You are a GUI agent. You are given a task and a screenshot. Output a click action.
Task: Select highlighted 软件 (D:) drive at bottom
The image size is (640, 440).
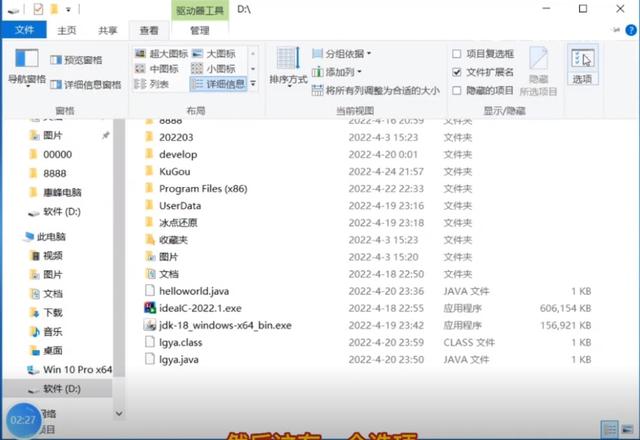tap(57, 389)
